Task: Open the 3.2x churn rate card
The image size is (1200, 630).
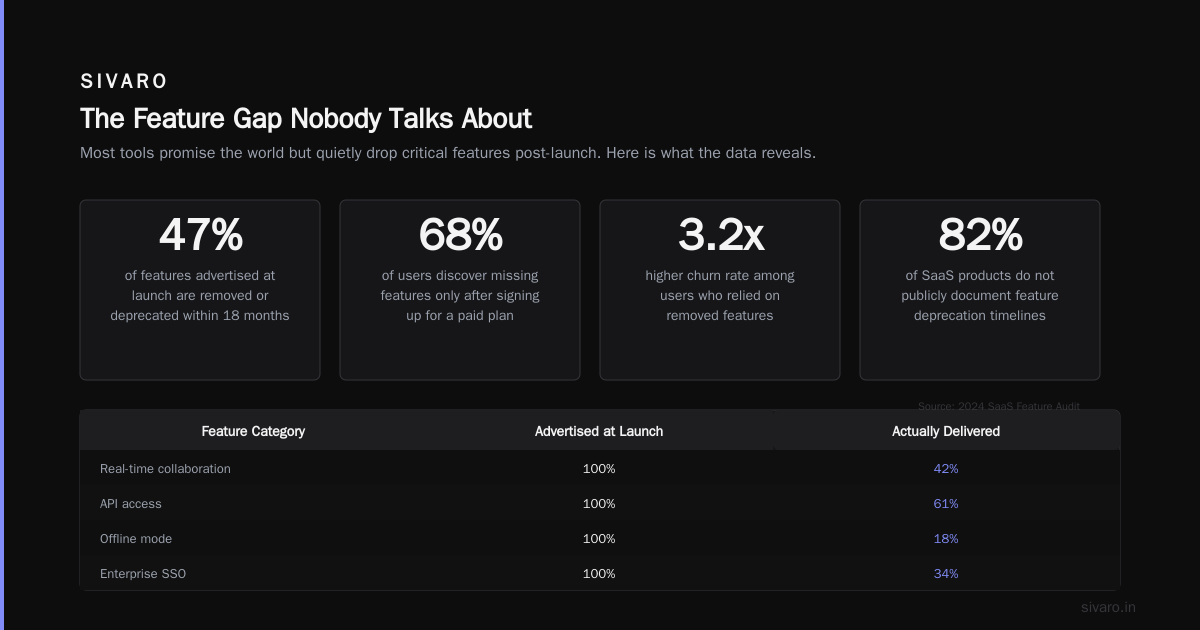Action: click(720, 290)
